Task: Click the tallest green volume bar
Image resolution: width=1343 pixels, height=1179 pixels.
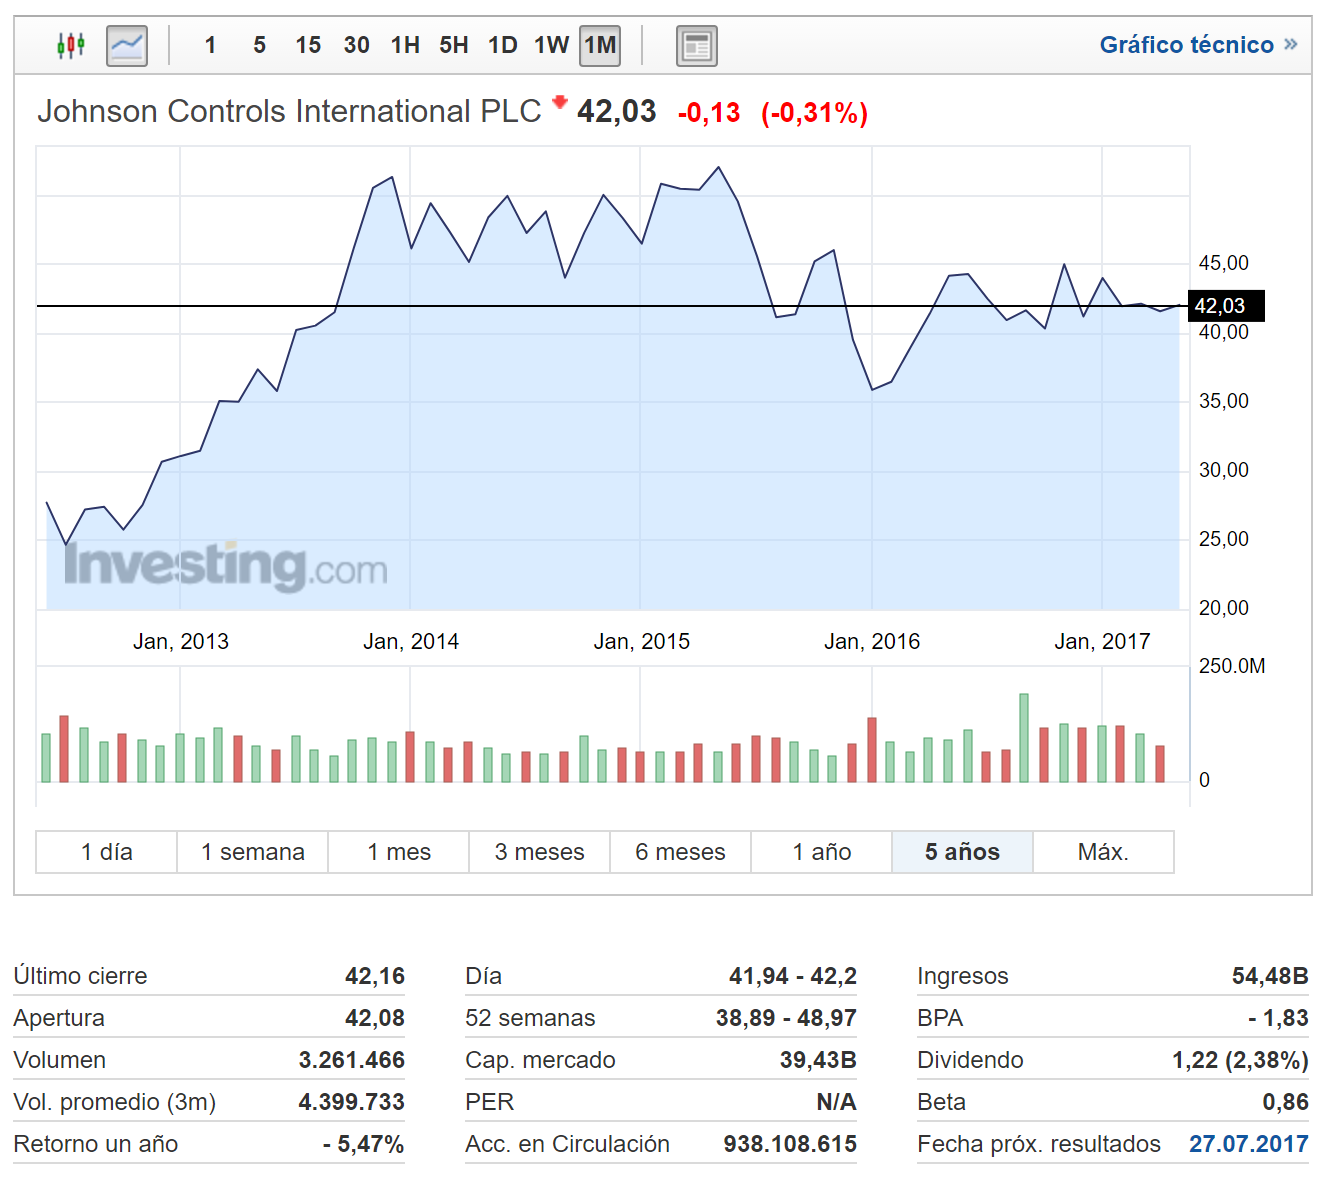Action: pyautogui.click(x=1024, y=738)
